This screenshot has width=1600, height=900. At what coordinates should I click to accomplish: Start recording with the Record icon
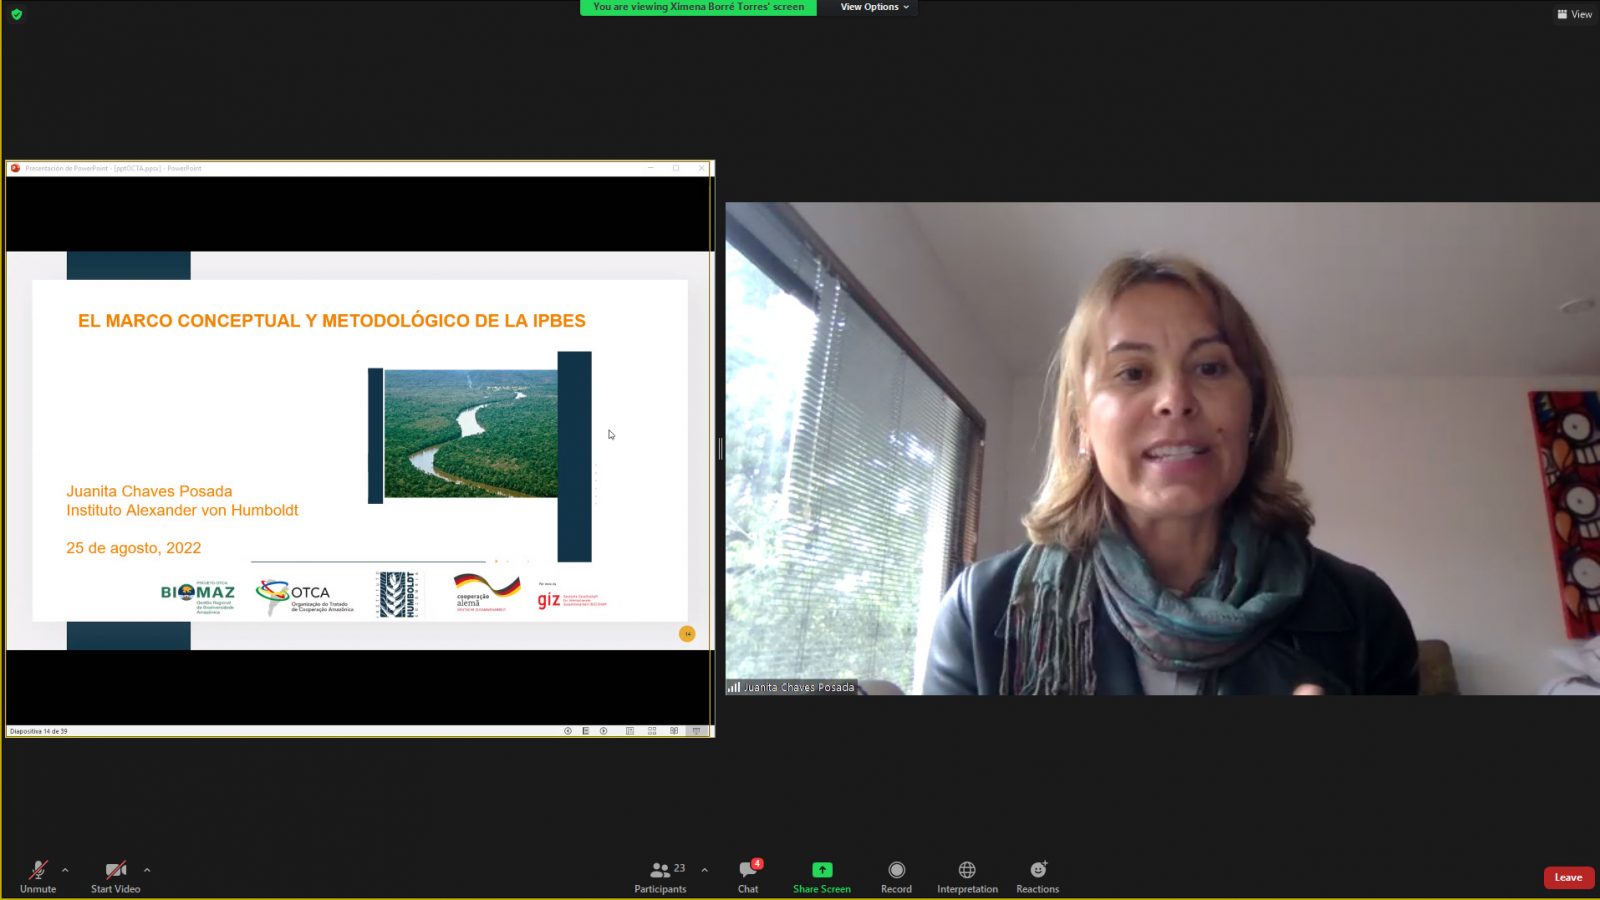pos(896,870)
